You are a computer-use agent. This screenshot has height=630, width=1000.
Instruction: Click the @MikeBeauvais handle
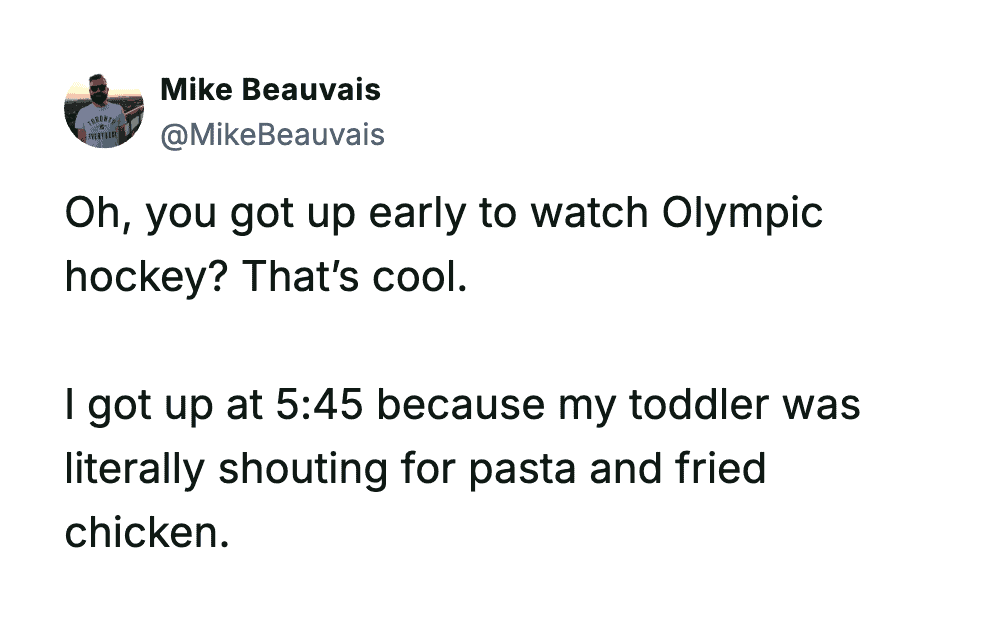[x=272, y=134]
